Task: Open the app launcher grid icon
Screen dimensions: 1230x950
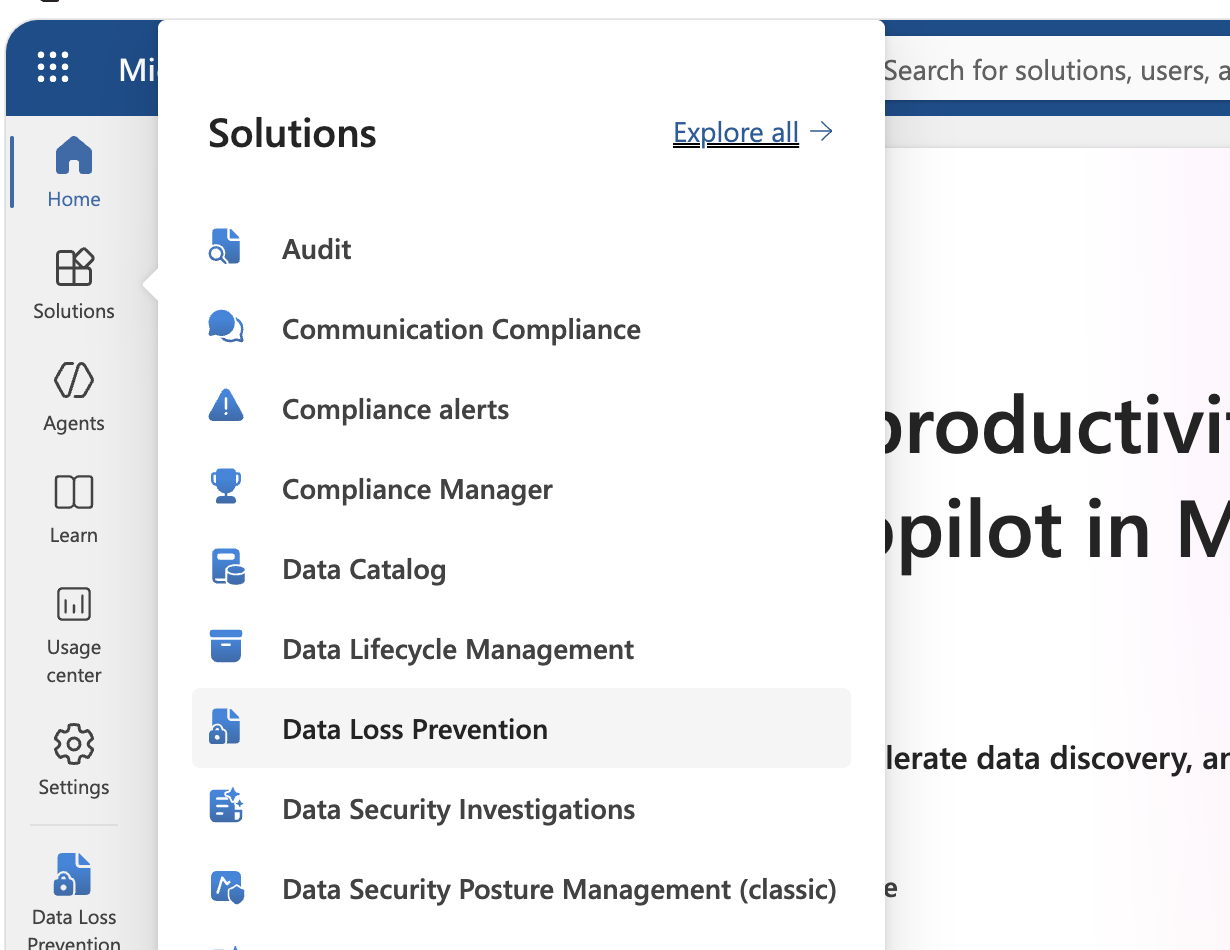Action: pos(53,68)
